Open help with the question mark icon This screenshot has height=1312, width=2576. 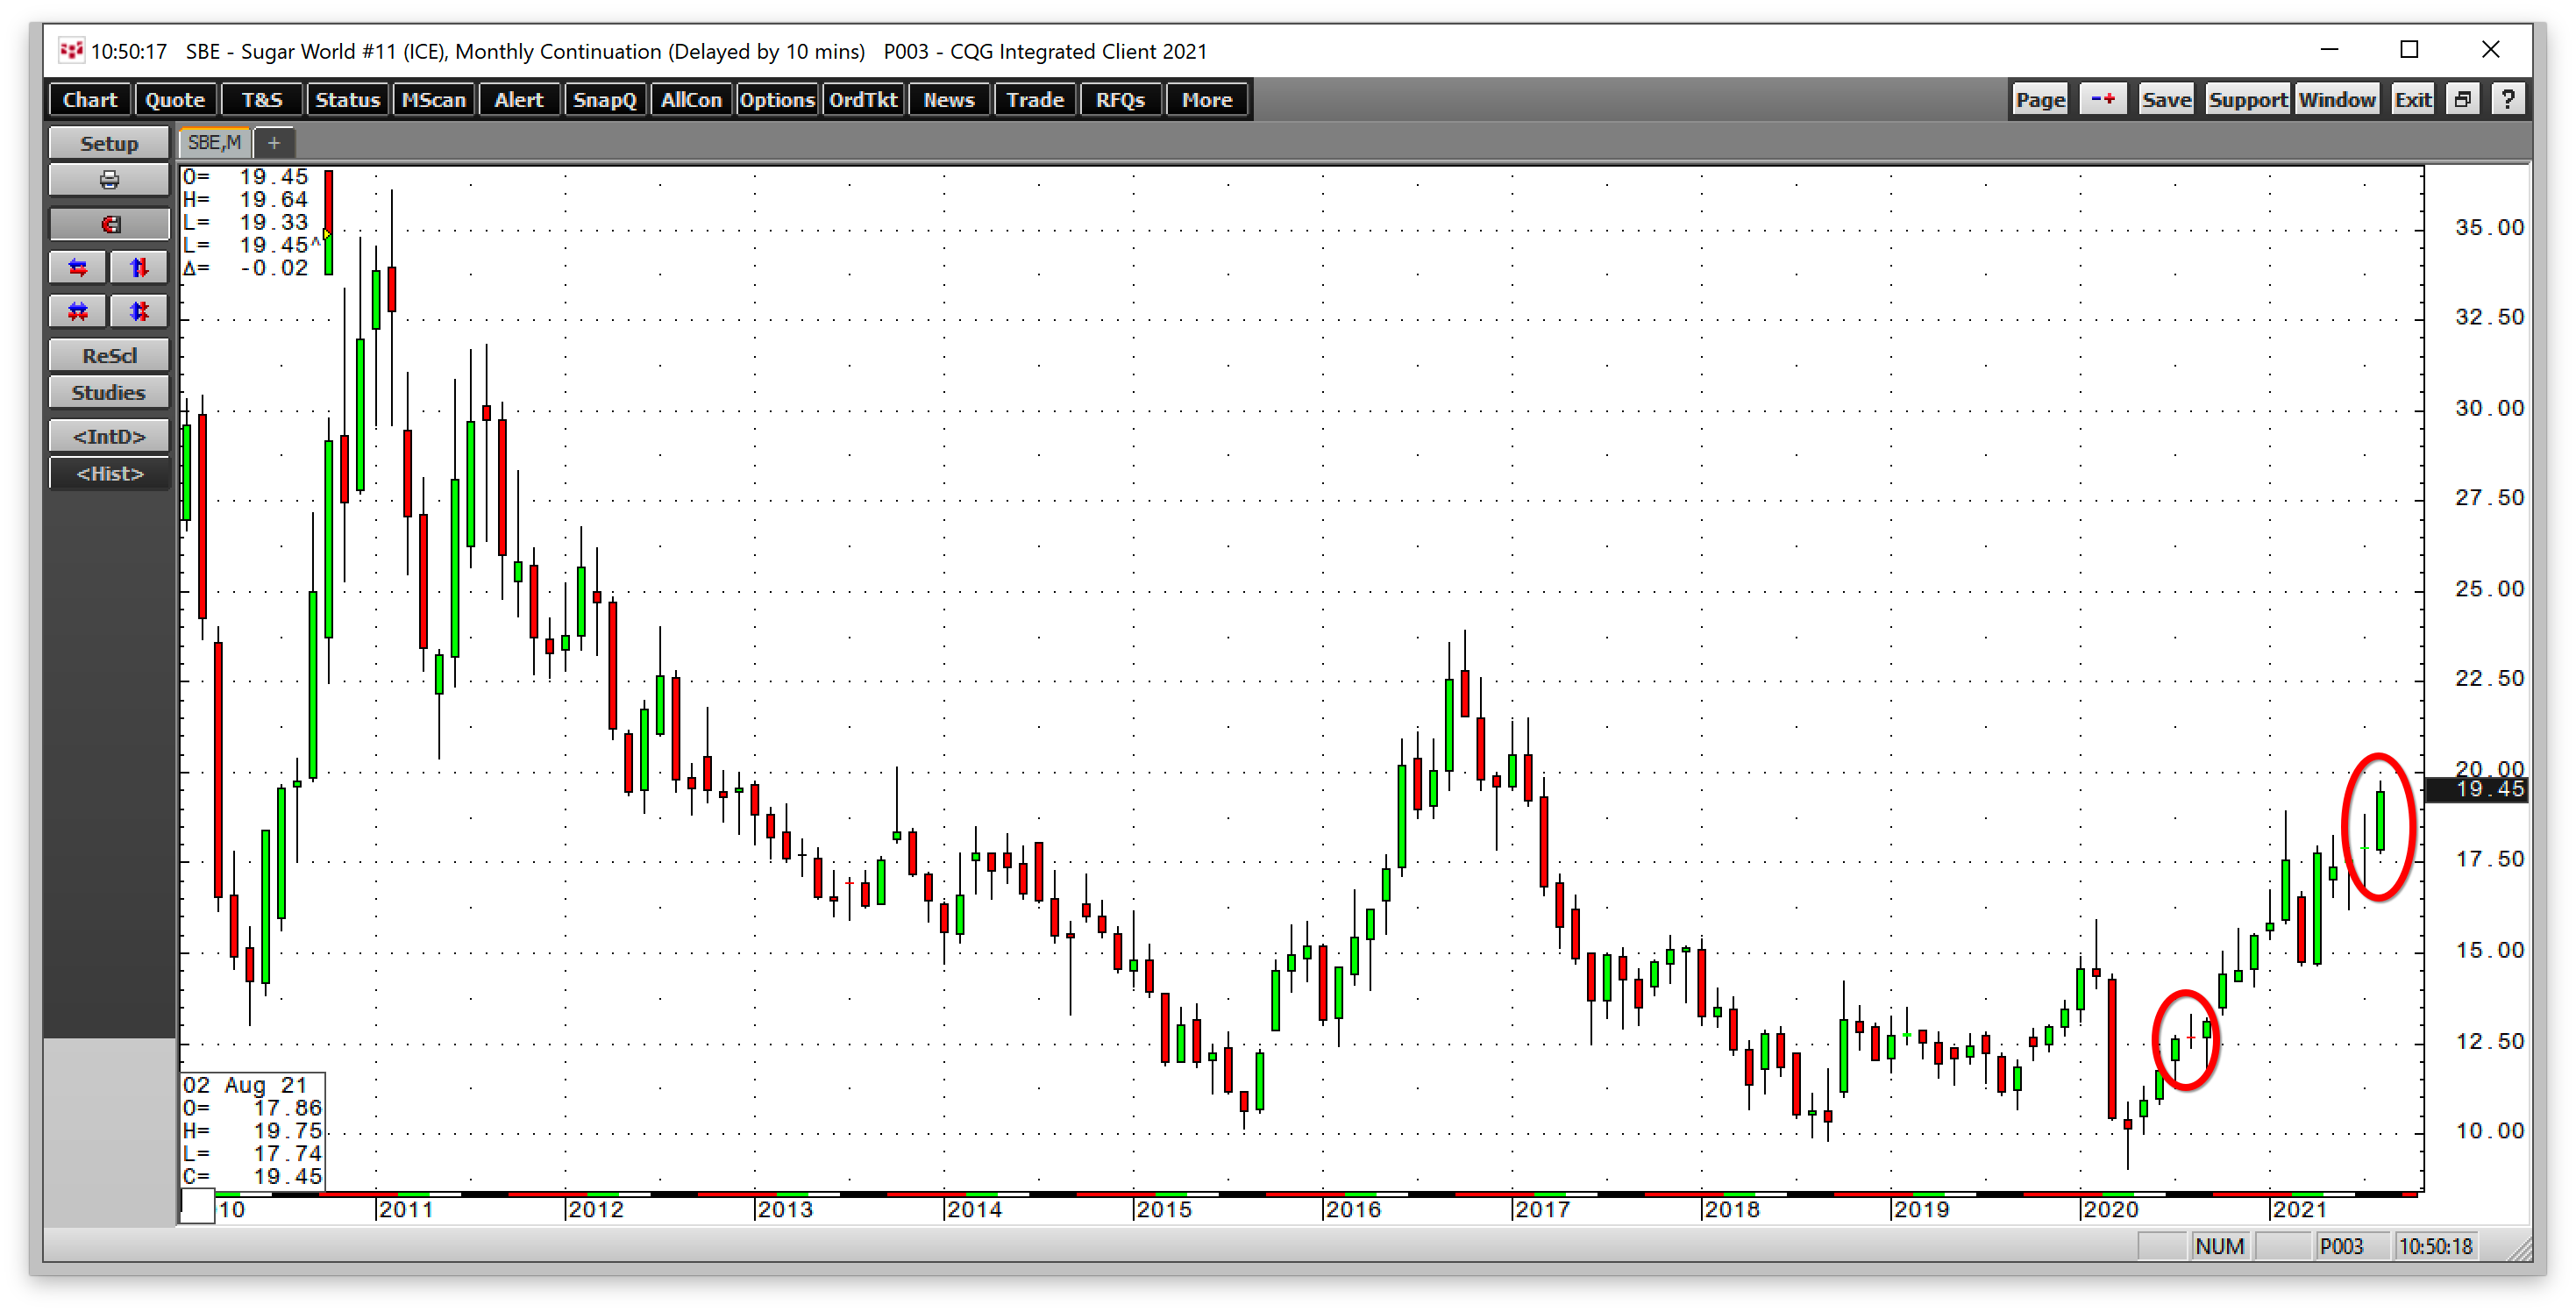(x=2508, y=99)
